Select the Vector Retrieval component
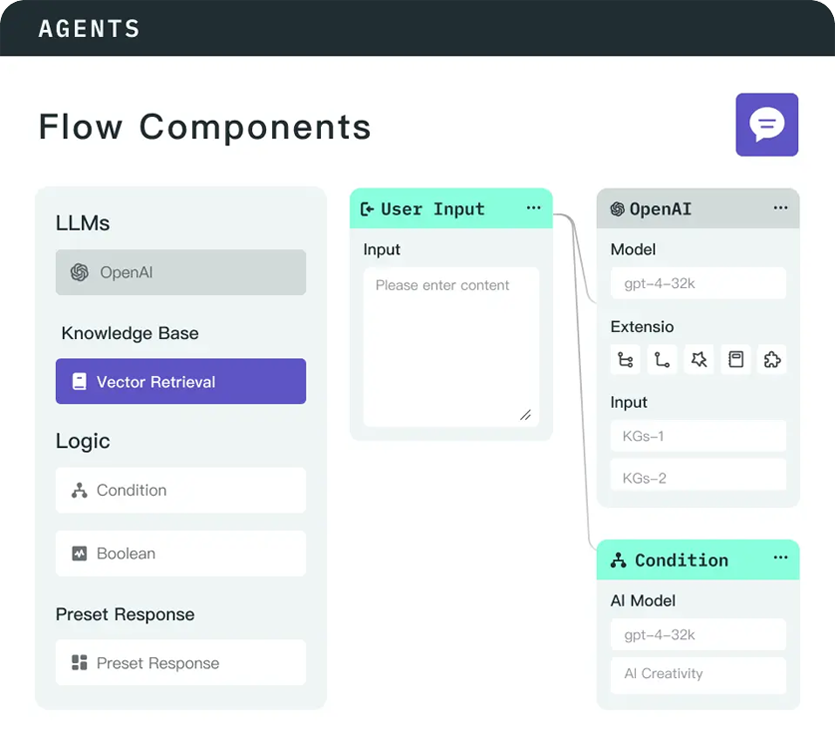This screenshot has width=835, height=745. pos(181,382)
